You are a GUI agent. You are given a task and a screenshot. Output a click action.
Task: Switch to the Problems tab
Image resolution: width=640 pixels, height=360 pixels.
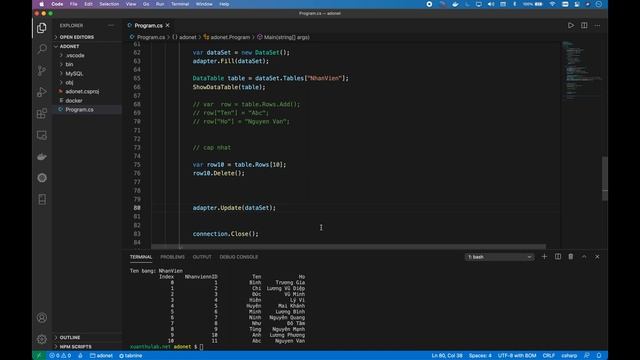point(172,257)
